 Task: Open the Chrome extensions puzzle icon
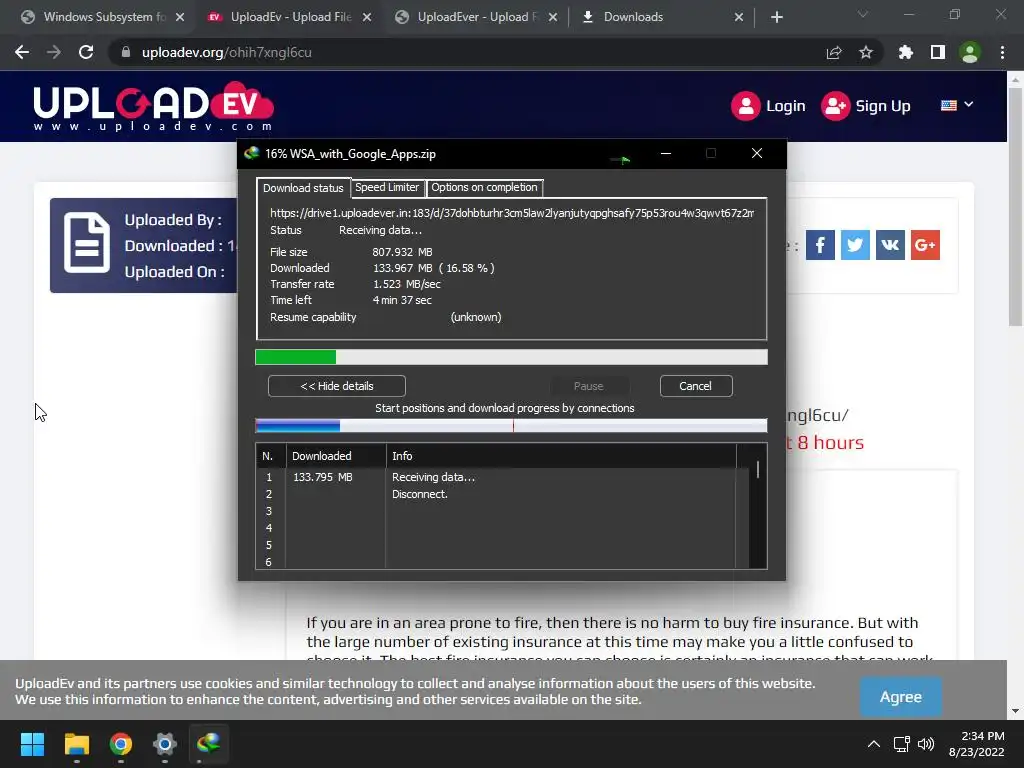point(906,52)
